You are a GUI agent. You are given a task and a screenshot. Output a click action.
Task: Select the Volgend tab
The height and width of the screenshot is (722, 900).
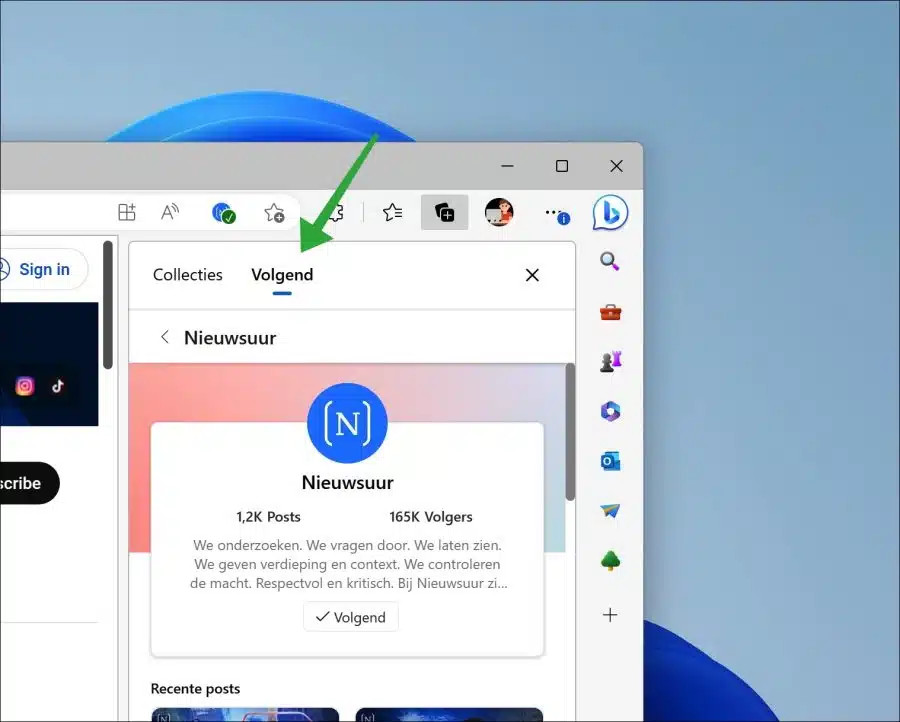point(282,275)
